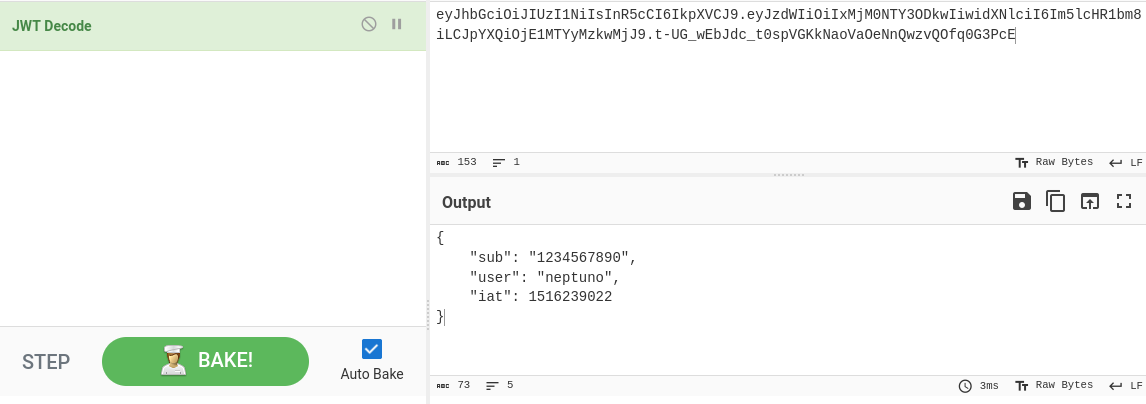Open input Raw Bytes encoding selector
The width and height of the screenshot is (1146, 404).
1054,162
